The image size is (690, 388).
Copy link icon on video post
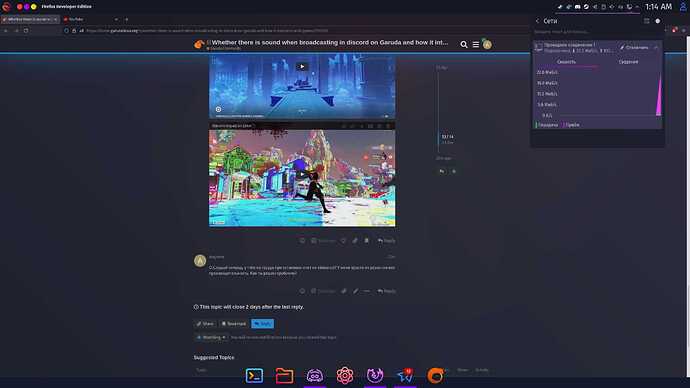point(355,241)
